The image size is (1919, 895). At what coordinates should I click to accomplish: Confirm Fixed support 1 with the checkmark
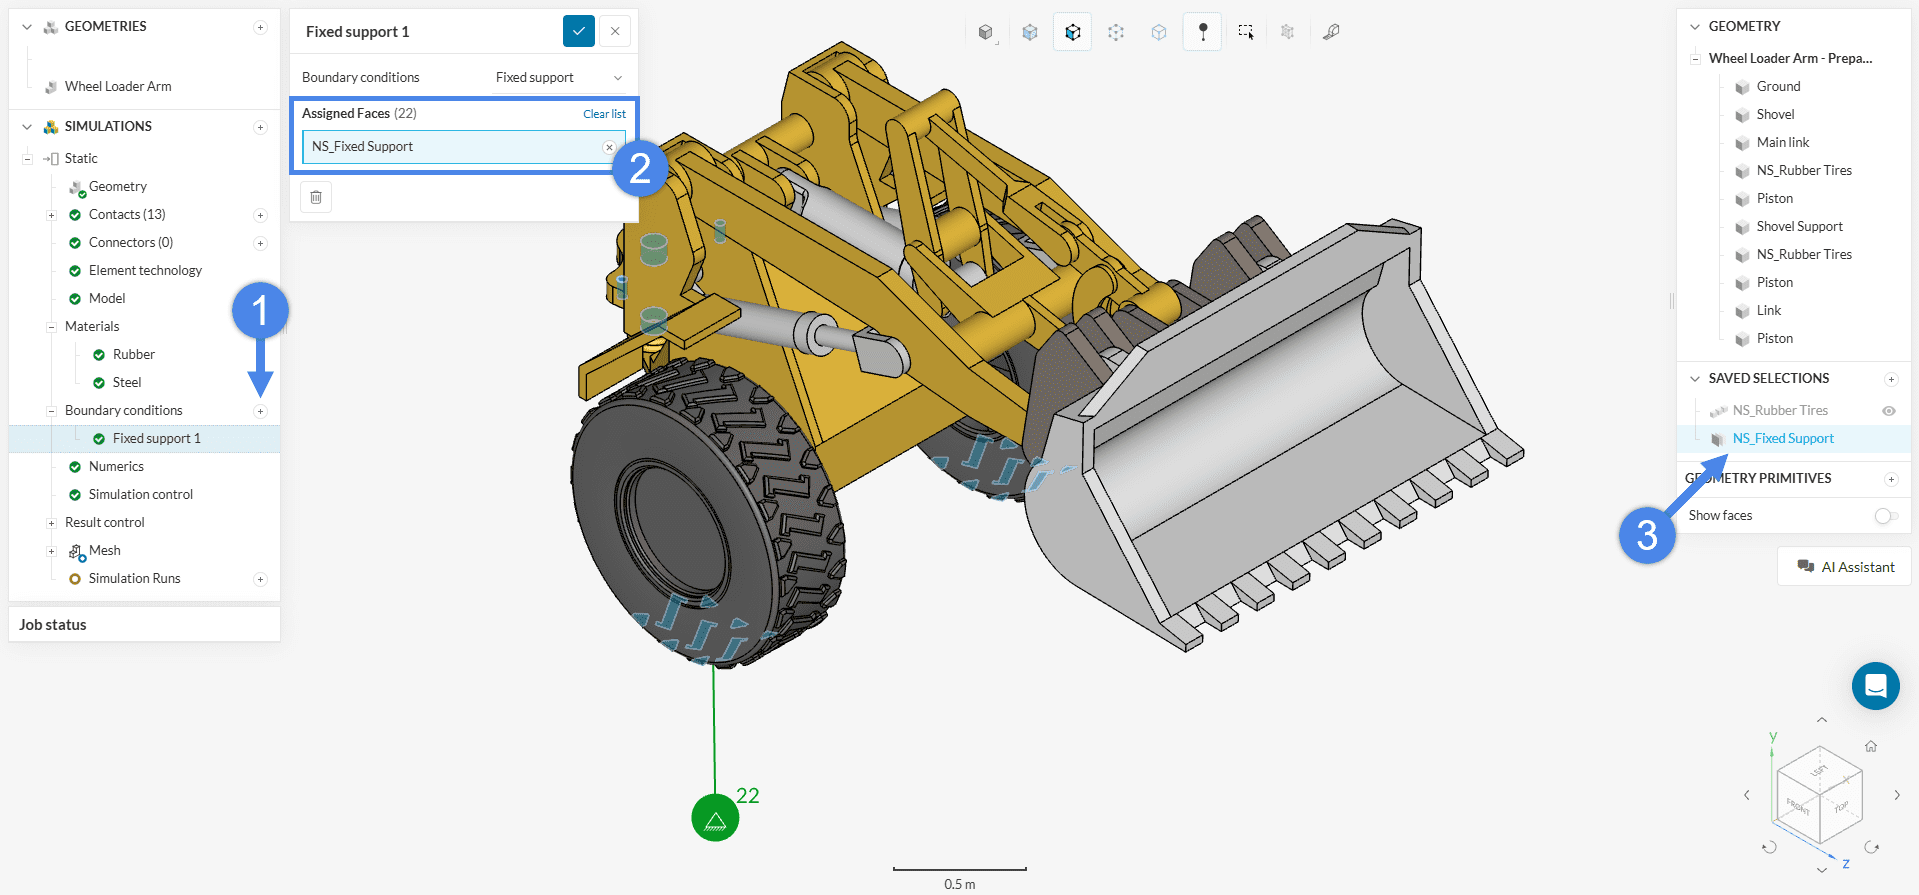tap(579, 31)
